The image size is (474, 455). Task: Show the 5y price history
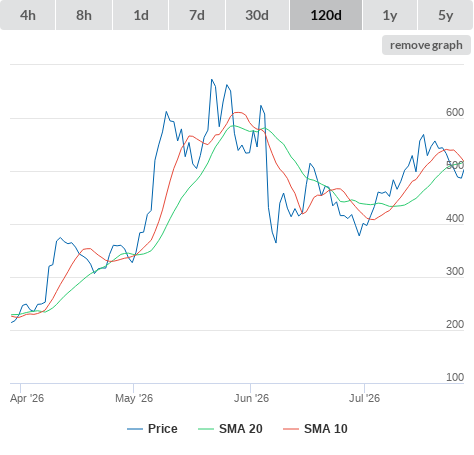446,15
